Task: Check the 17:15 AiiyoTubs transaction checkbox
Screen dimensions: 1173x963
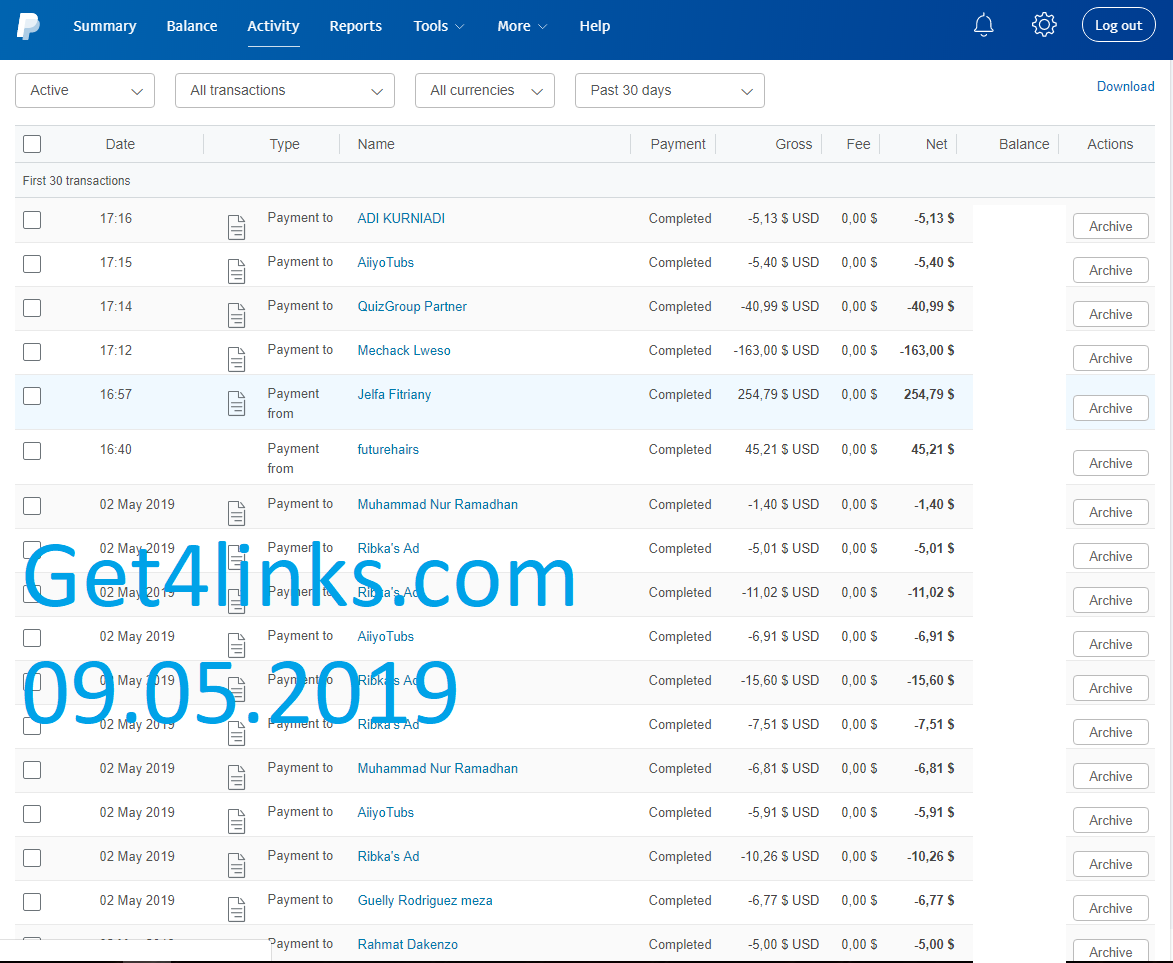Action: click(32, 263)
